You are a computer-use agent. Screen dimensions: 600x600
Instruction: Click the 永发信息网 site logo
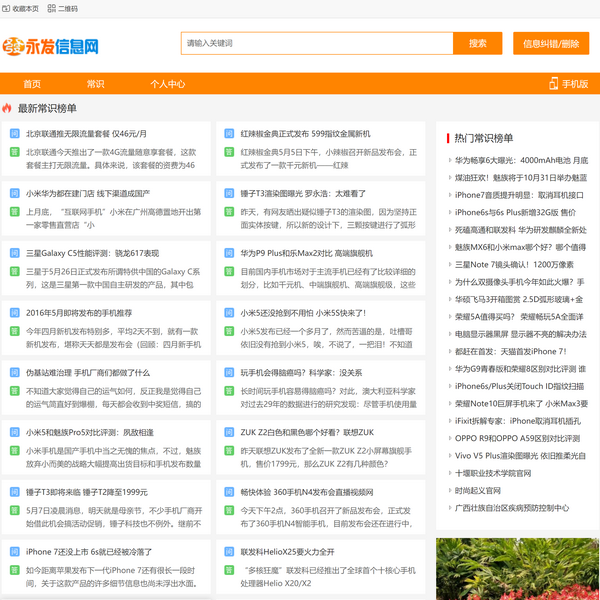[51, 45]
